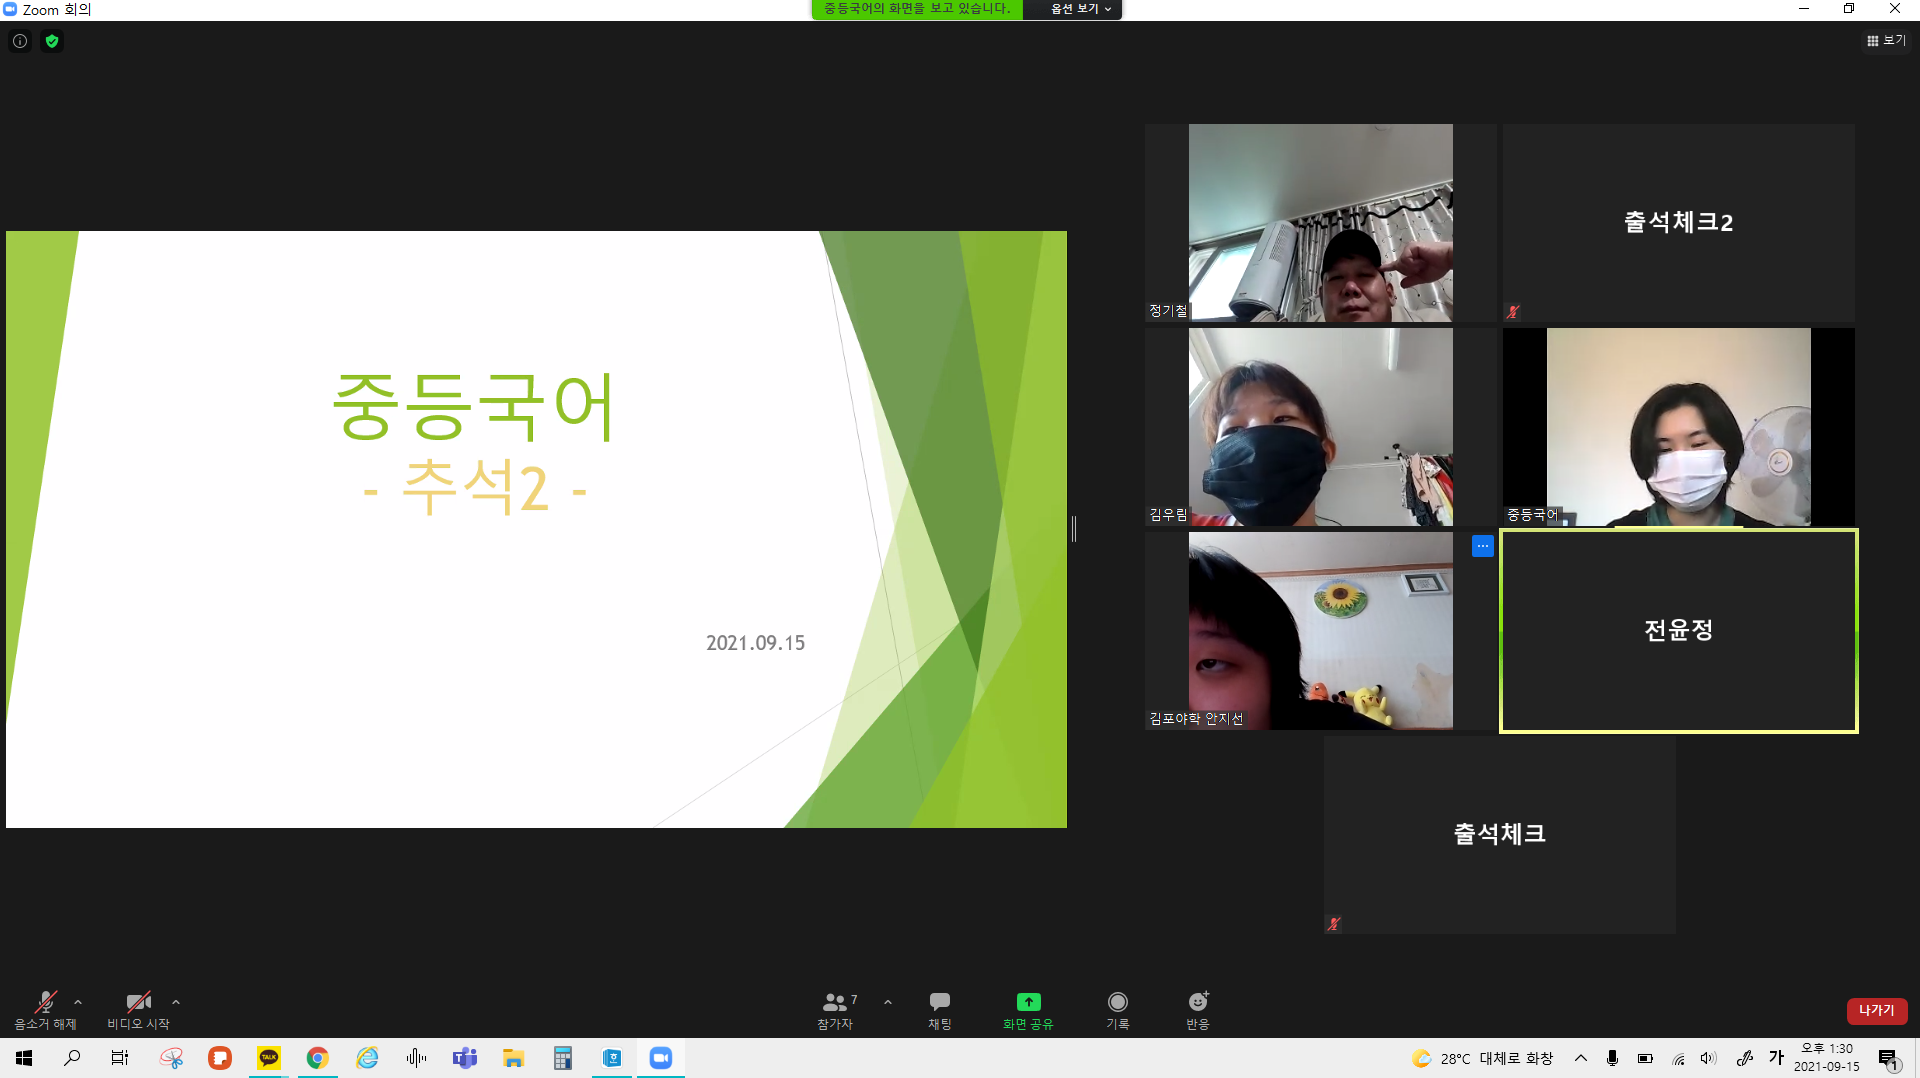Open Calculator from the taskbar

coord(563,1058)
